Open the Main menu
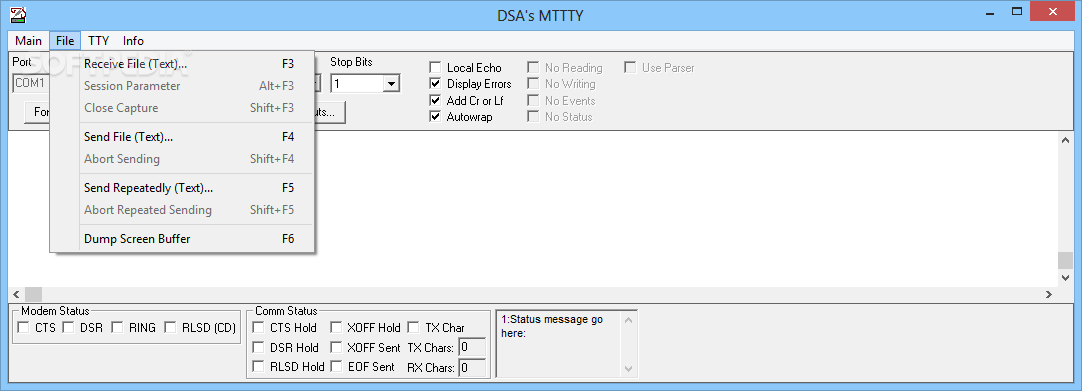 [x=28, y=41]
